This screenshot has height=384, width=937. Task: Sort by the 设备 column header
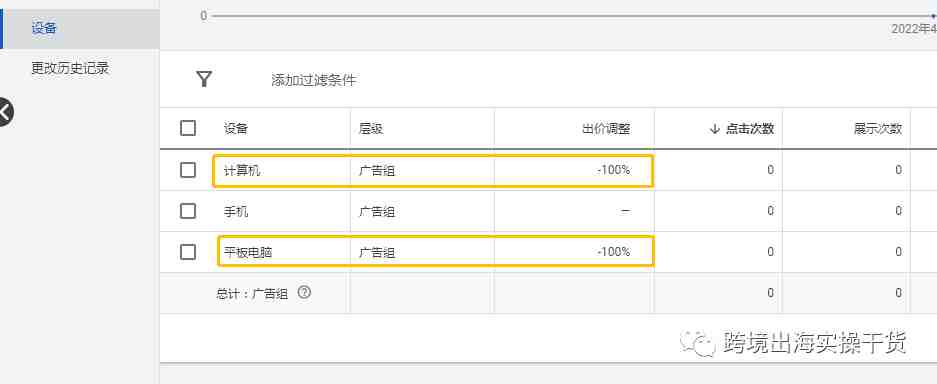pos(236,129)
